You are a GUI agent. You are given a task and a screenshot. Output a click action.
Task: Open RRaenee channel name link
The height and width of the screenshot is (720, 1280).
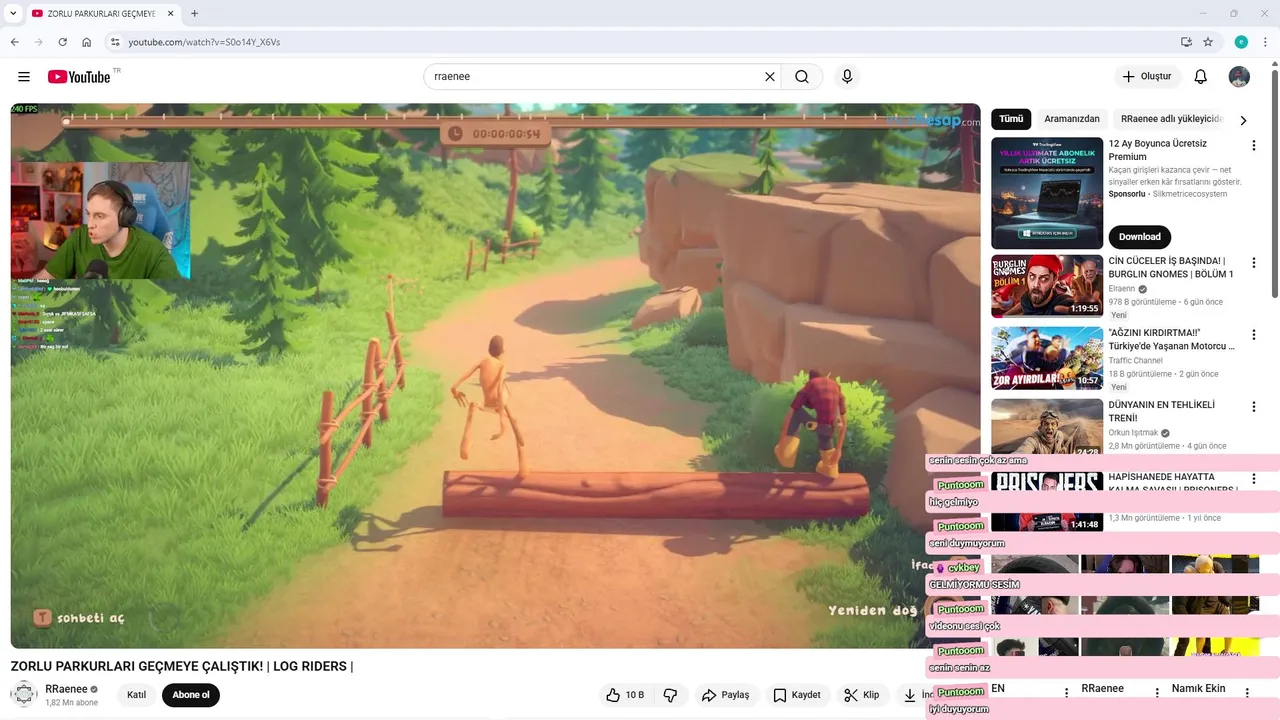tap(66, 689)
